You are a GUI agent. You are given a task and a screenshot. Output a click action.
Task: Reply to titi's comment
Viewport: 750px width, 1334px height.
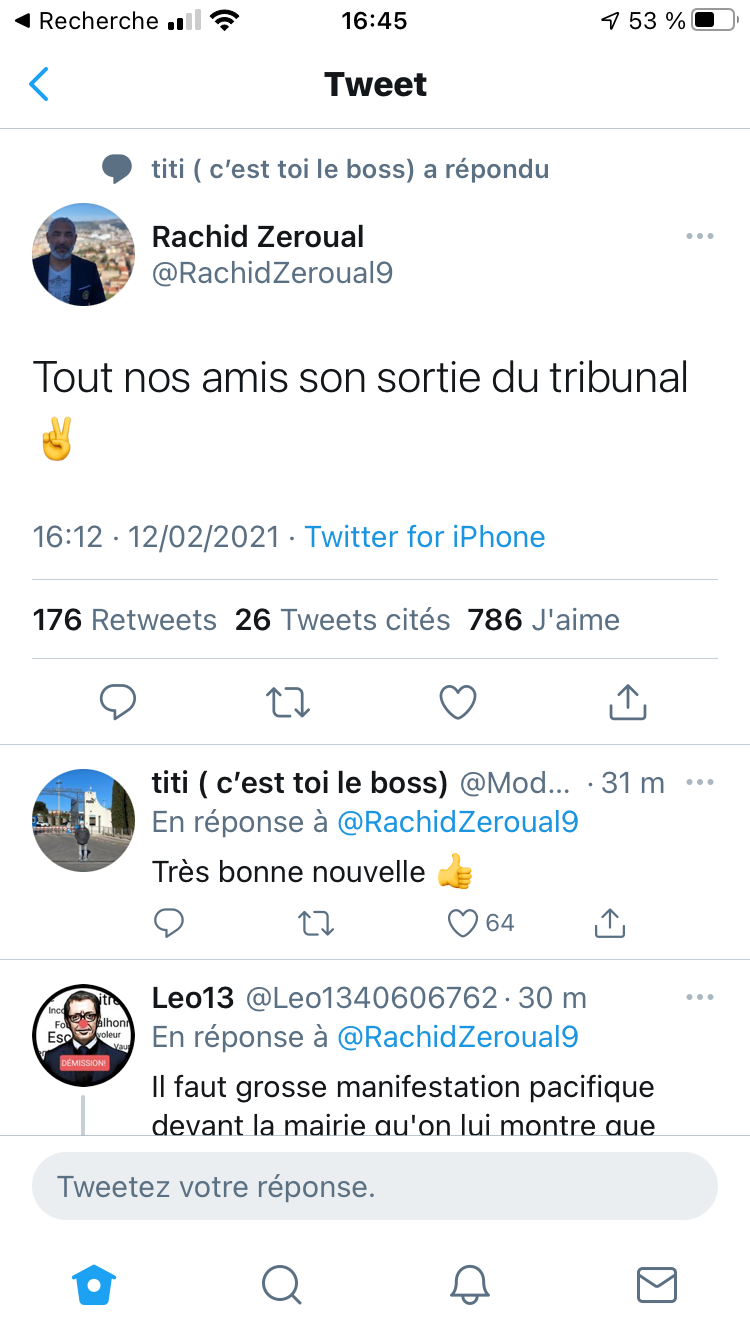169,923
